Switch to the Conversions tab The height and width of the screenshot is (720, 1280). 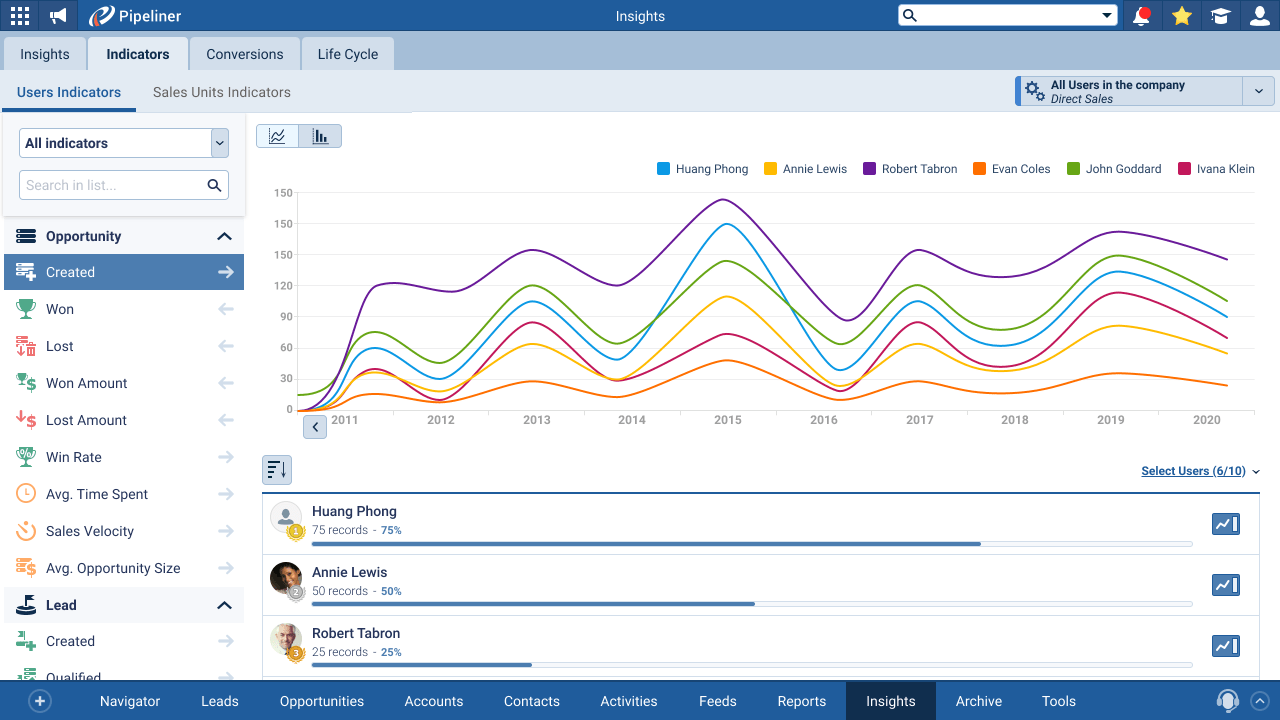click(245, 54)
